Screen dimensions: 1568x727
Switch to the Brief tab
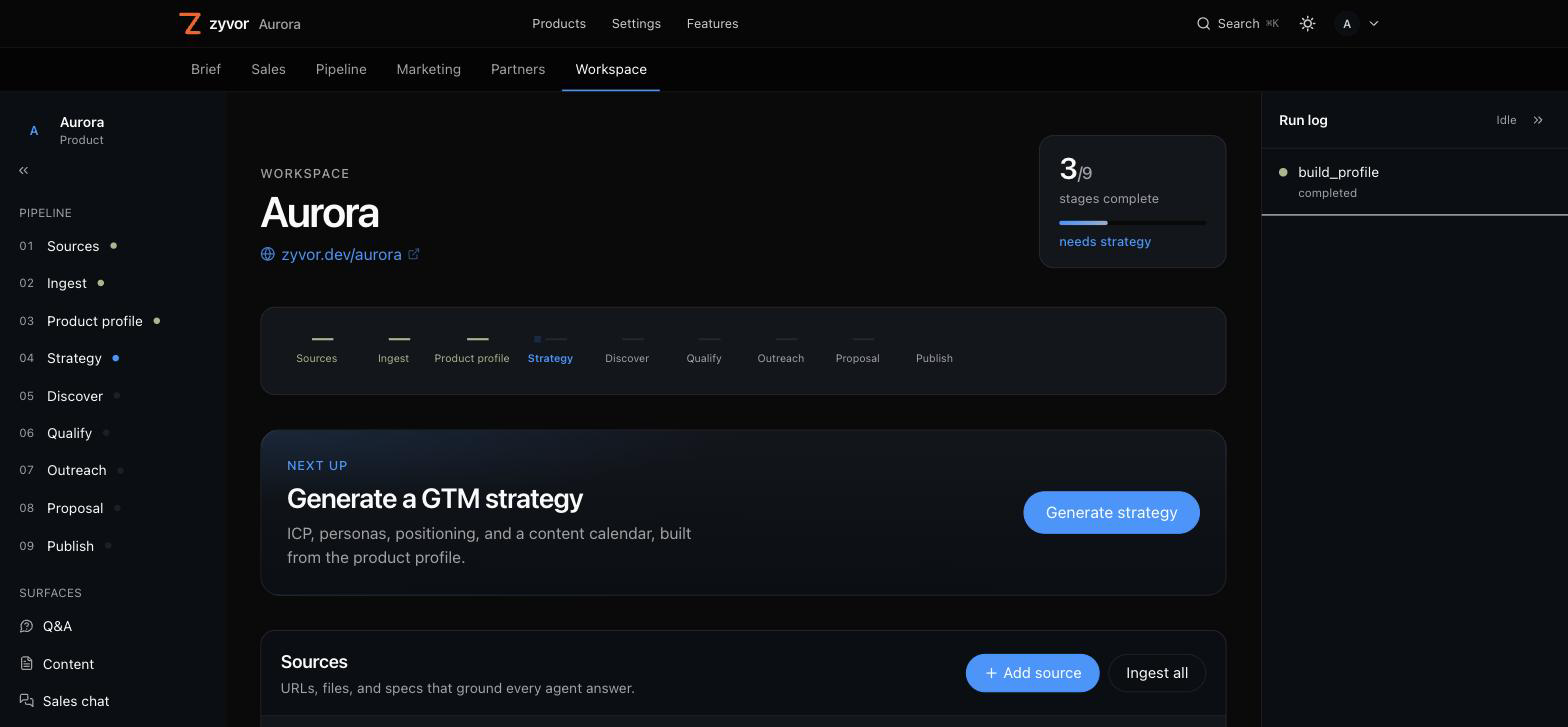(206, 69)
